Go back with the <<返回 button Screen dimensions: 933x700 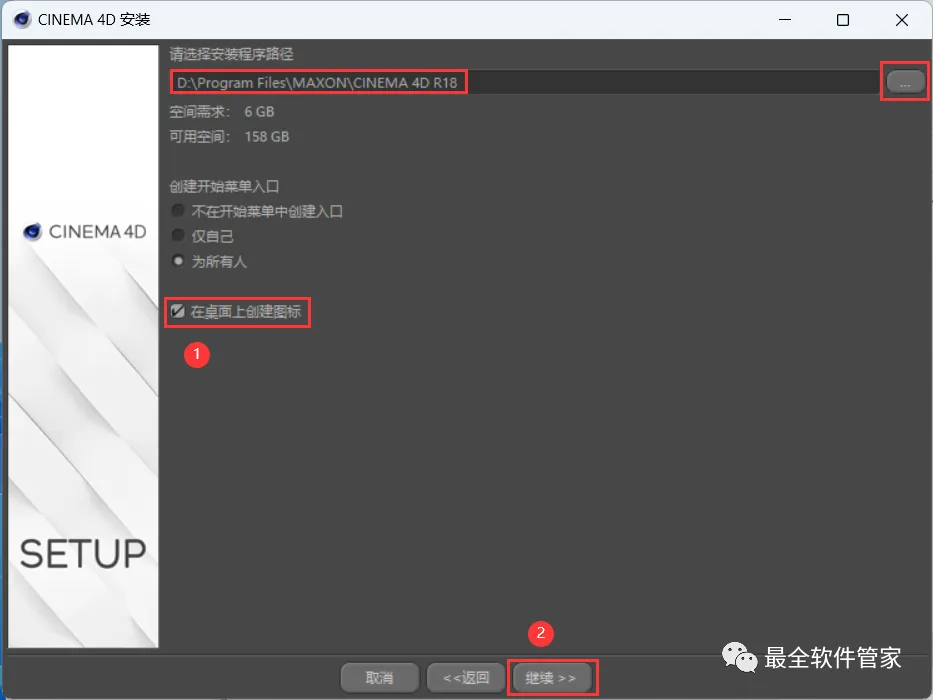(x=466, y=677)
